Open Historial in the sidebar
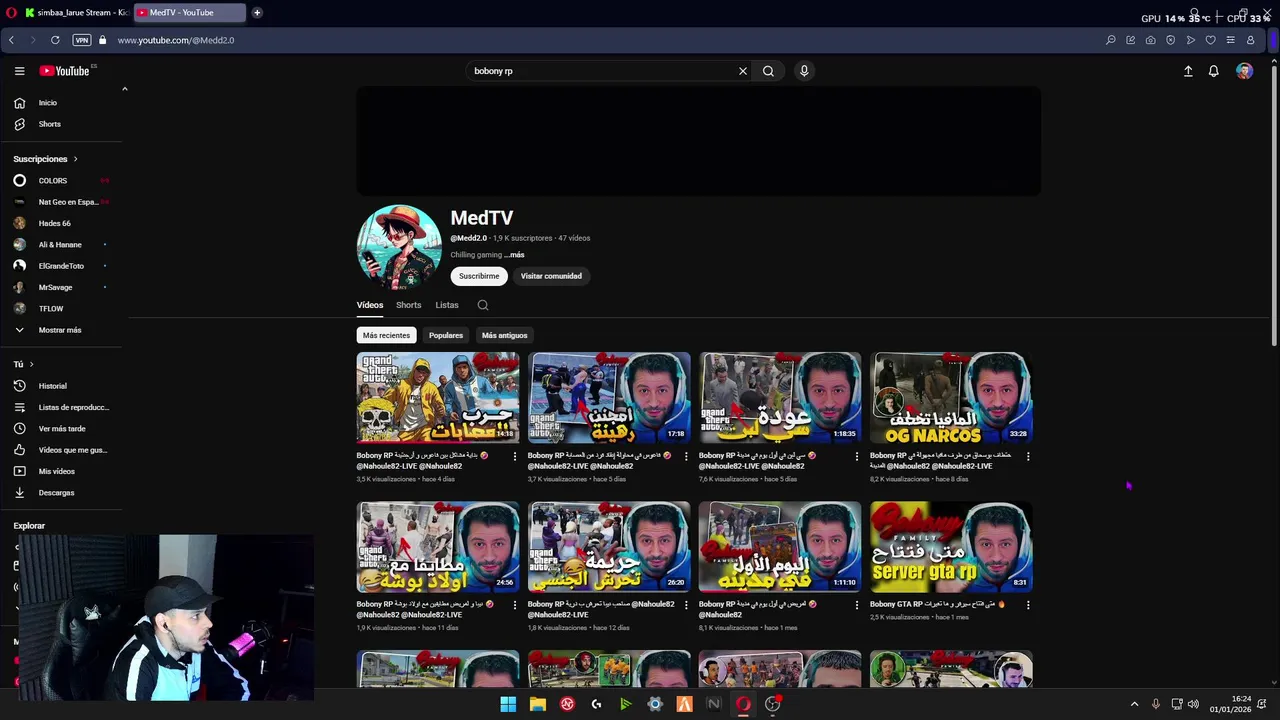 [62, 386]
